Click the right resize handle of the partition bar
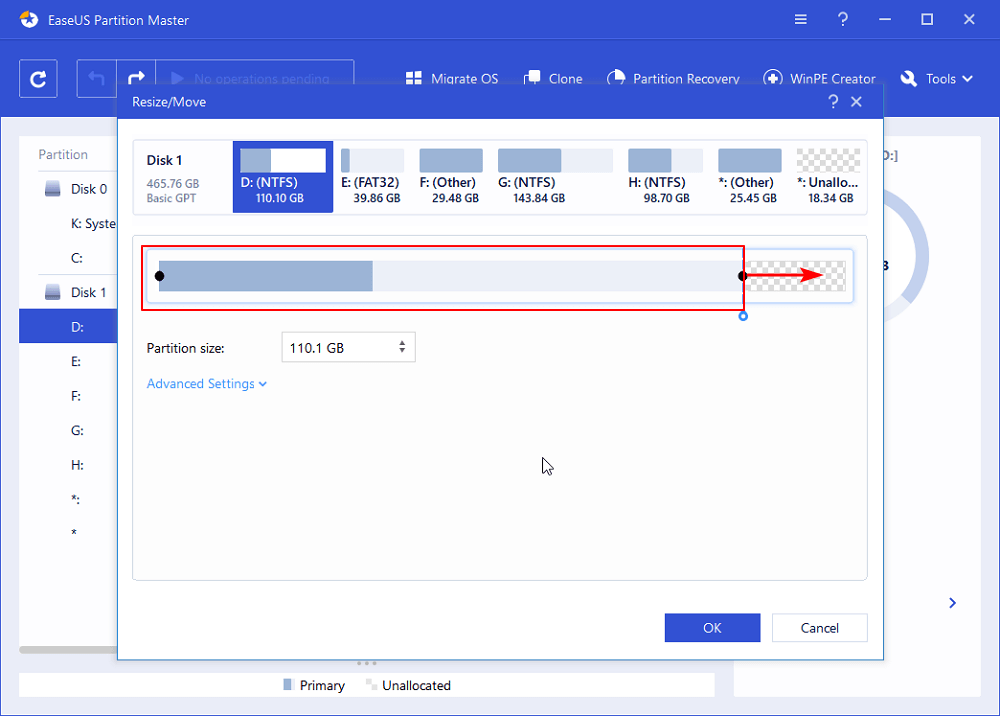1000x716 pixels. 743,276
